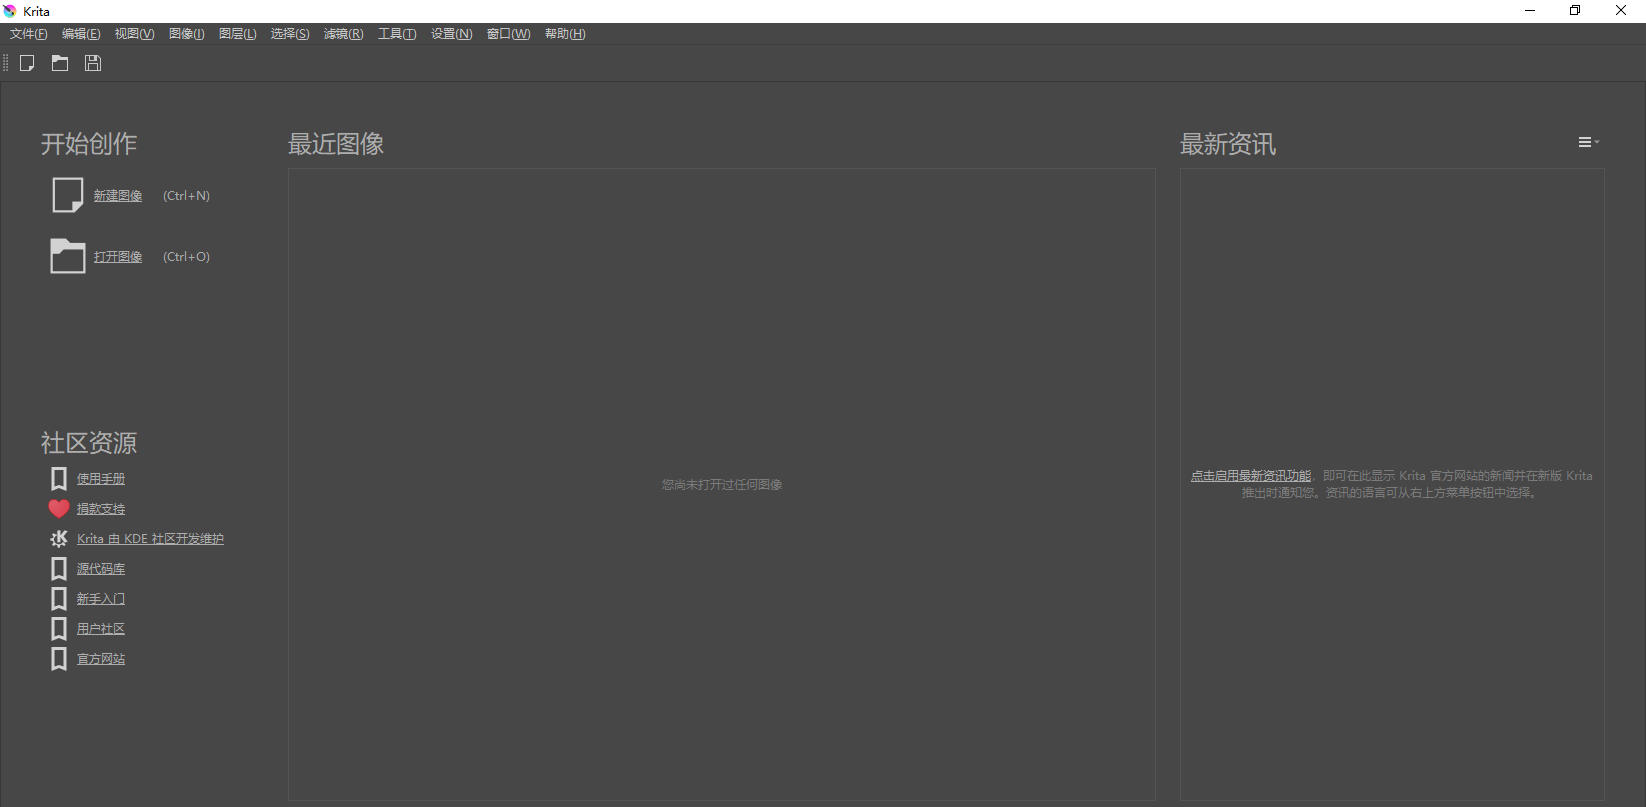Click the 新建图像 link

click(x=118, y=196)
